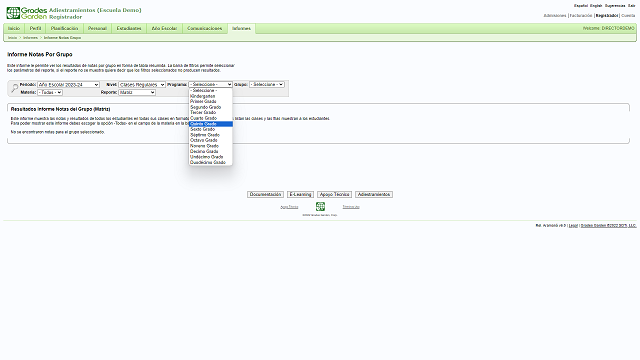The image size is (640, 360).
Task: Choose Kindergarten from the list
Action: 211,96
